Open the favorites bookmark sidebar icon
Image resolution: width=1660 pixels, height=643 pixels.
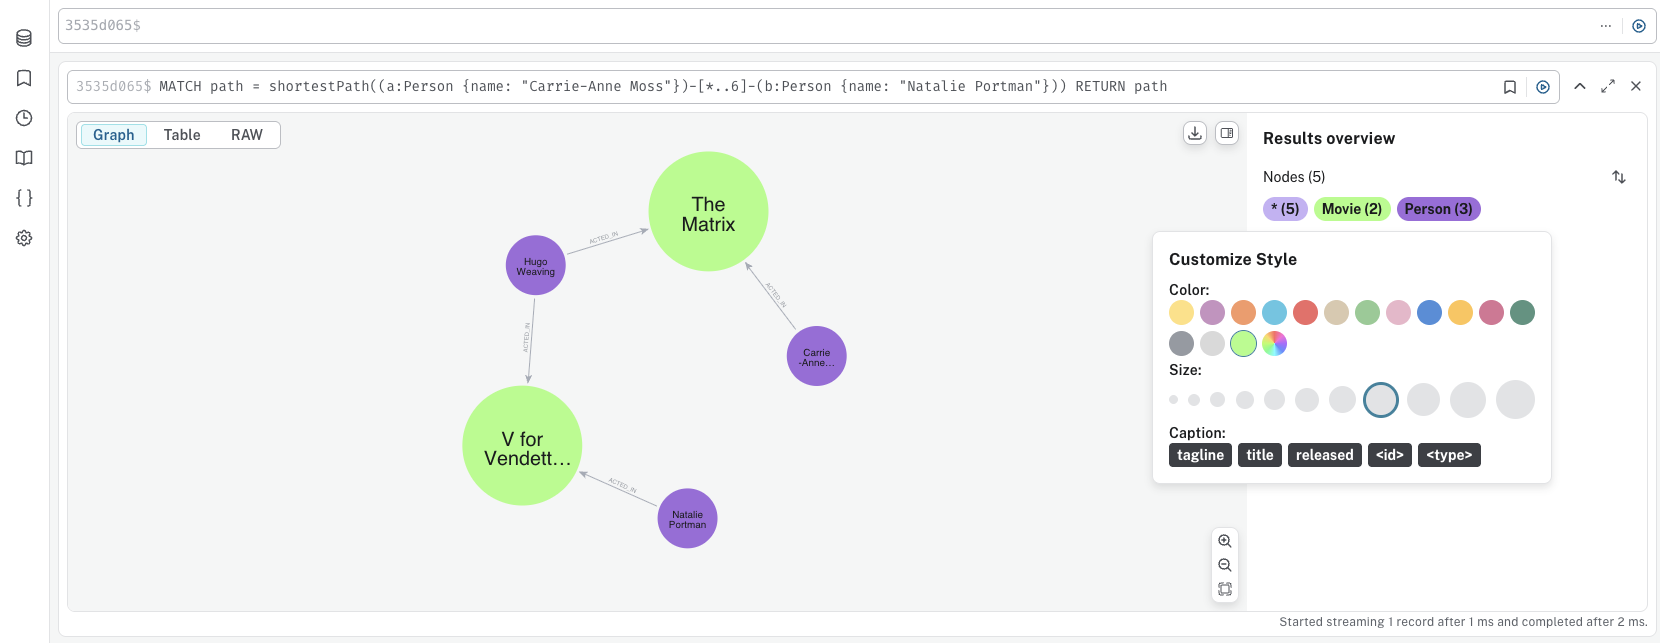24,78
